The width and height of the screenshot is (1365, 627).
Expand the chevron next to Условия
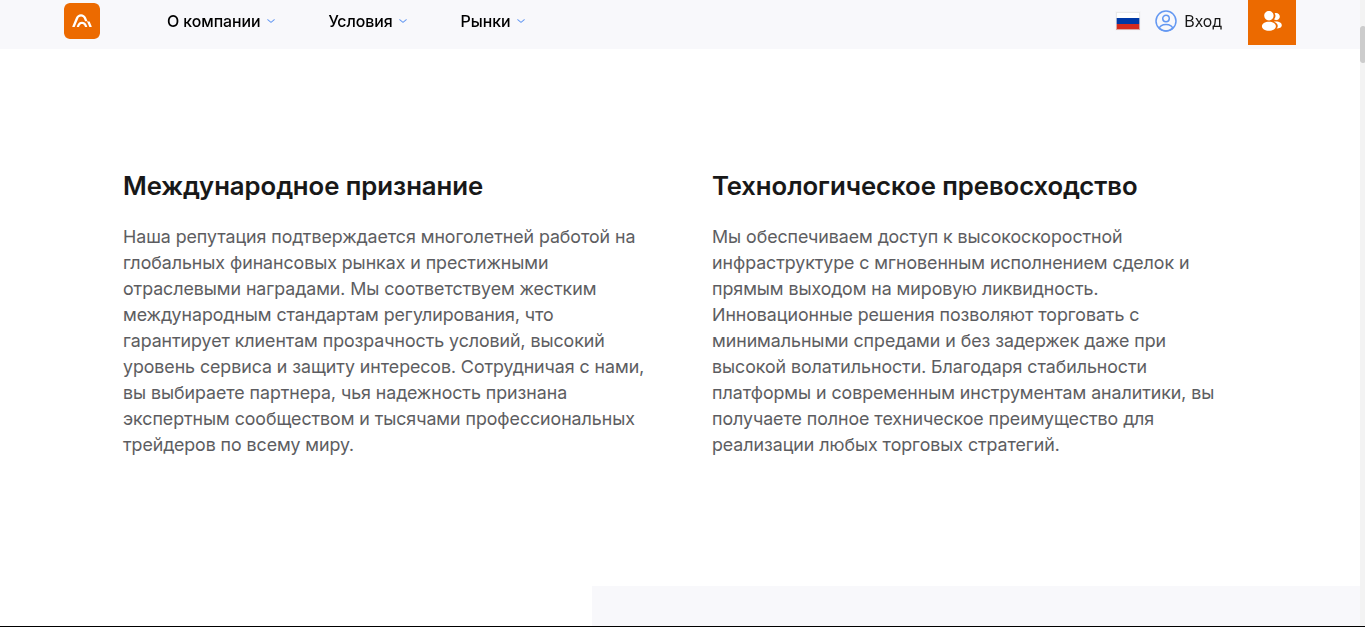click(403, 21)
